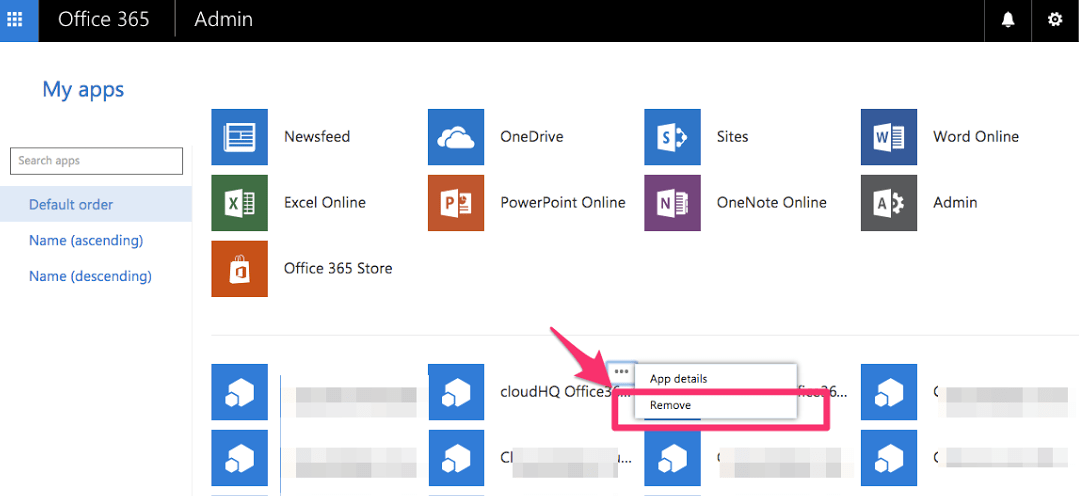Open the Excel Online tile icon
Image resolution: width=1079 pixels, height=496 pixels.
point(239,203)
